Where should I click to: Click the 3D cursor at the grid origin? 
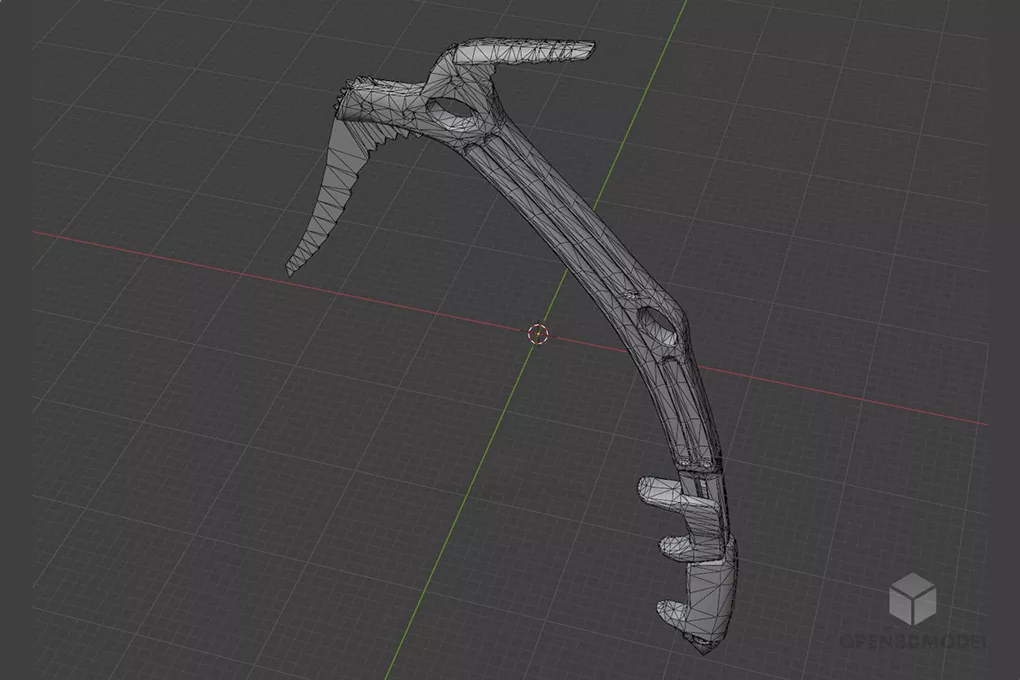pyautogui.click(x=538, y=334)
